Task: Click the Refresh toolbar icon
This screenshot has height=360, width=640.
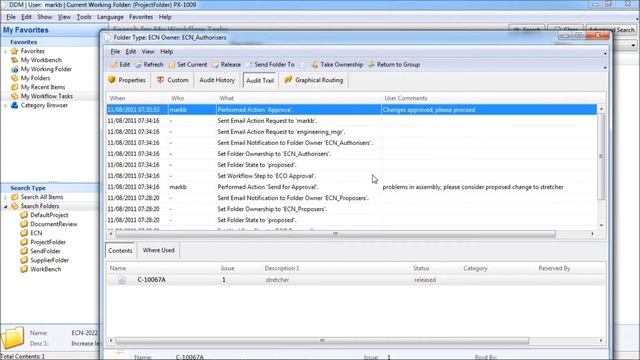Action: 138,64
